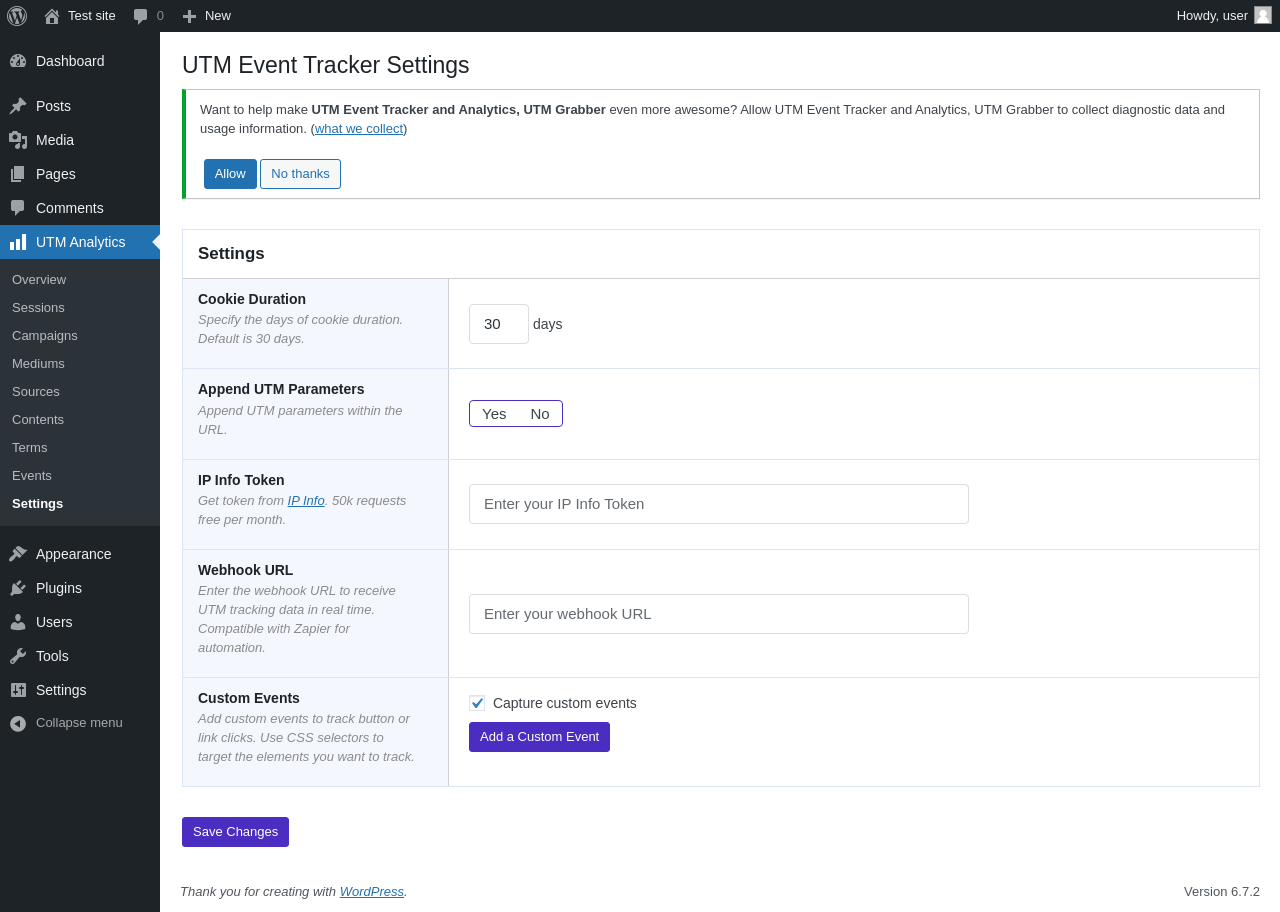Click the UTM Event Tracker Settings heading
The image size is (1280, 912).
[x=325, y=65]
